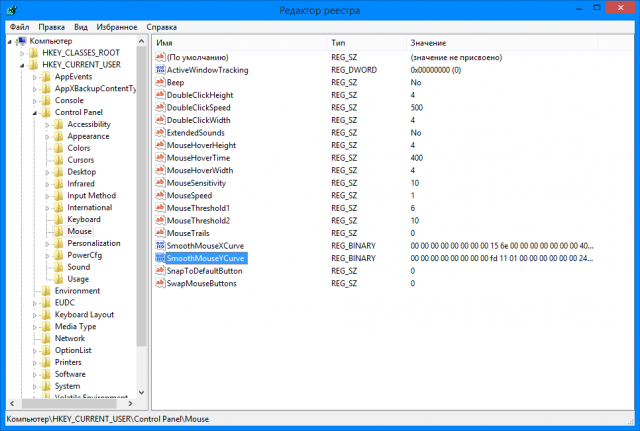Select the PowerCfg key in the tree
640x431 pixels.
[x=84, y=255]
